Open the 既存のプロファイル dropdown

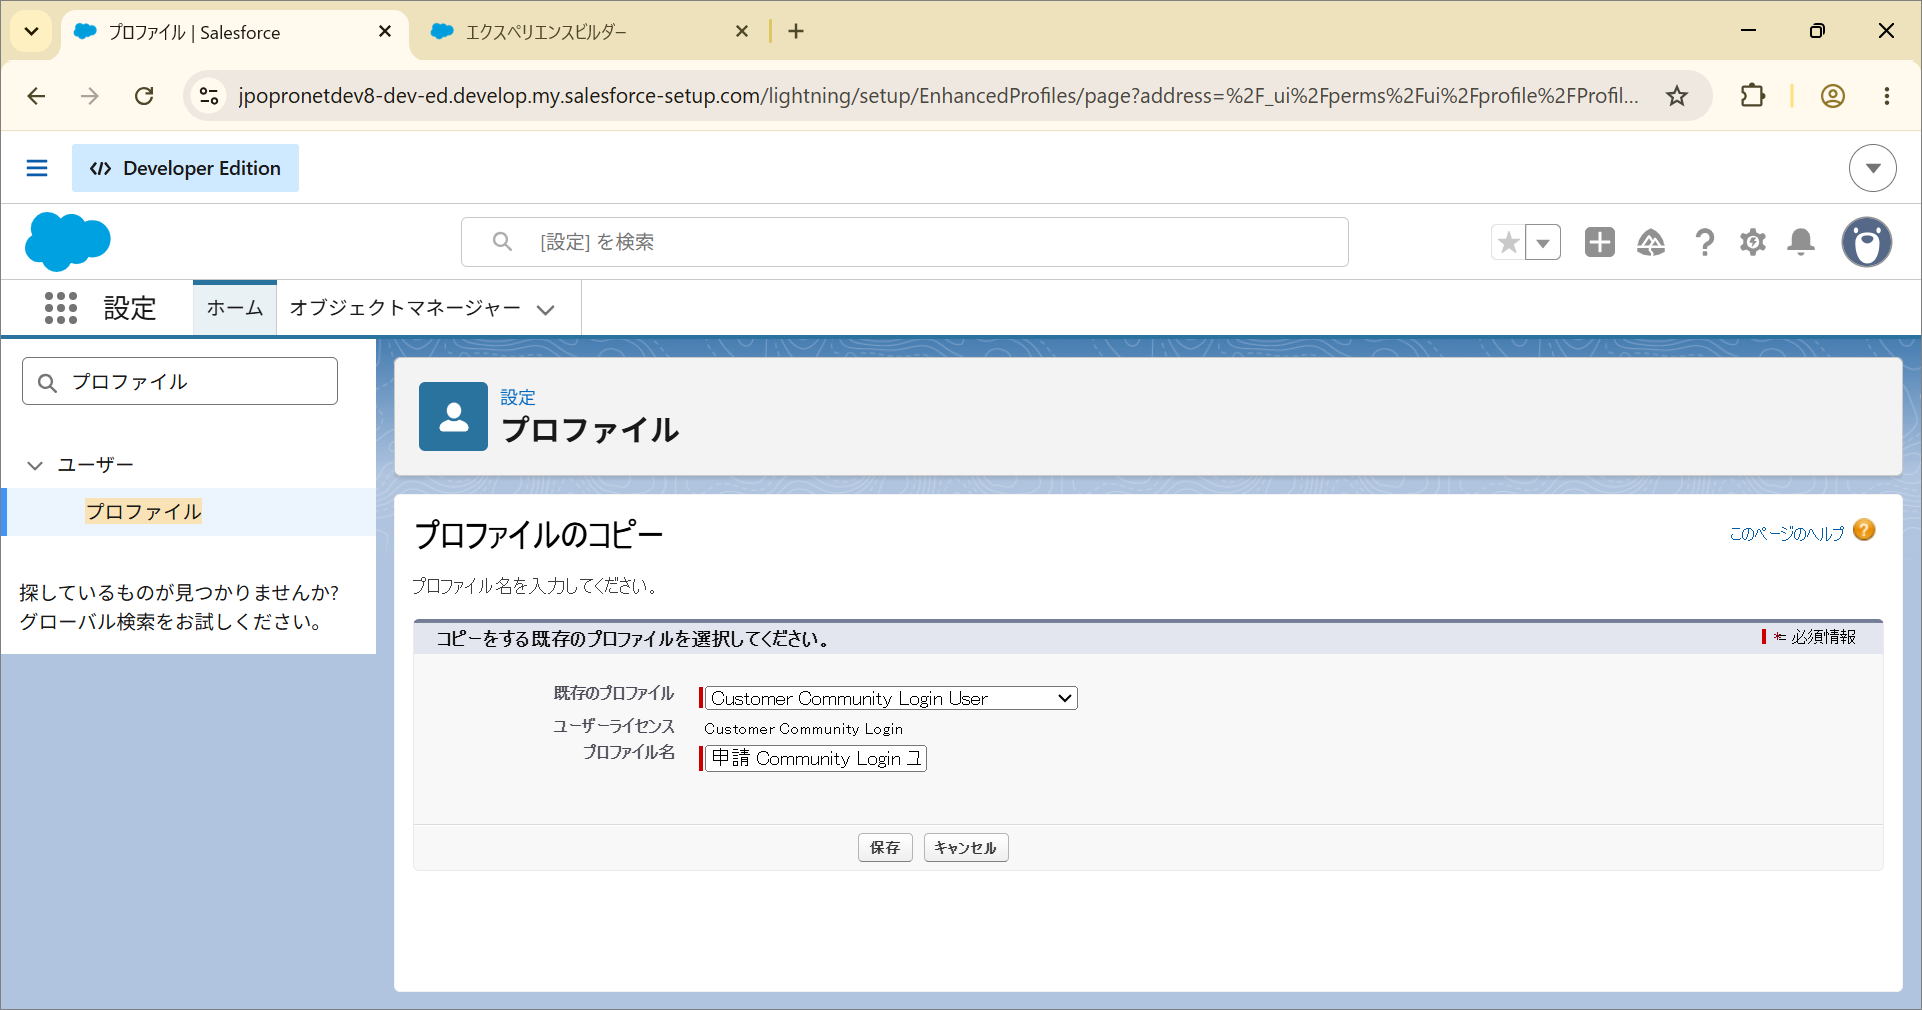(x=891, y=698)
